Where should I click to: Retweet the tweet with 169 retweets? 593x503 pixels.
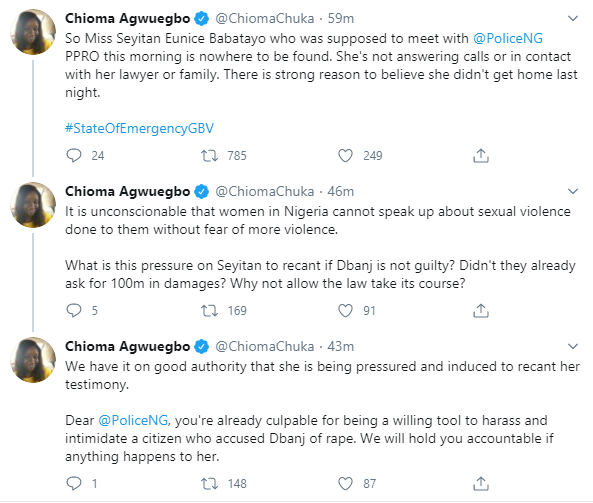click(x=209, y=310)
